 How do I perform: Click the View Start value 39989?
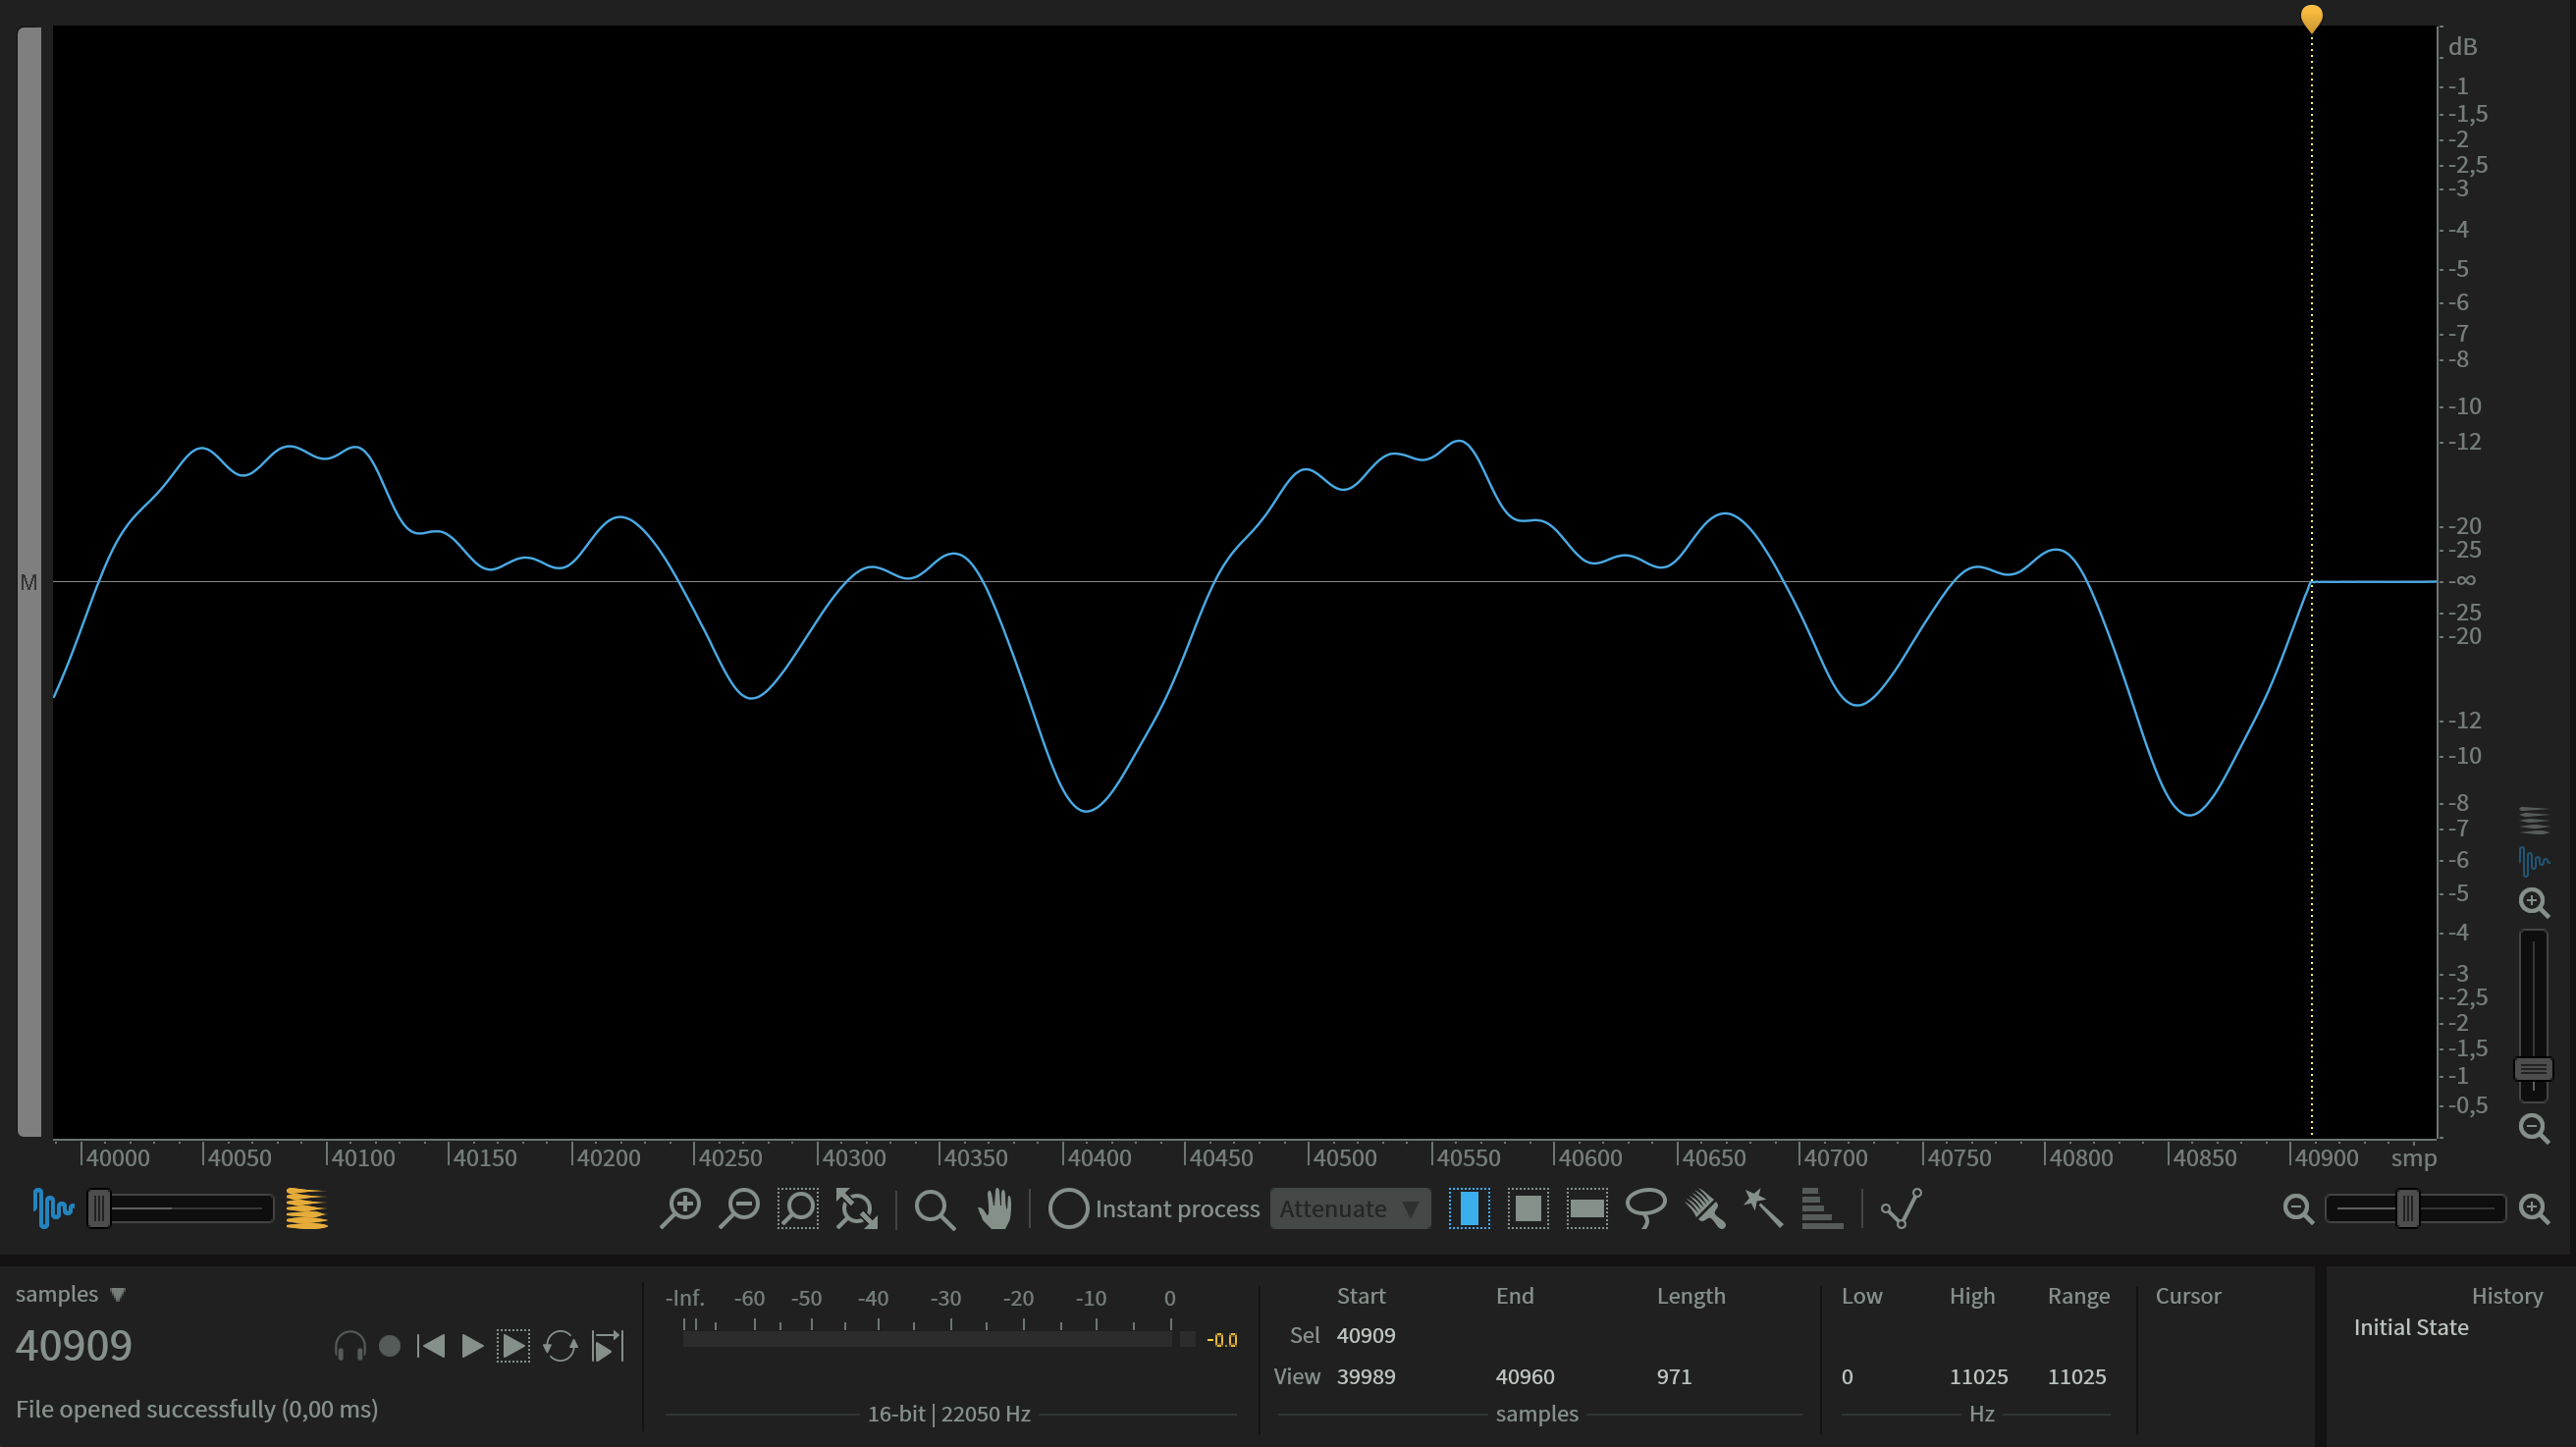(x=1366, y=1377)
